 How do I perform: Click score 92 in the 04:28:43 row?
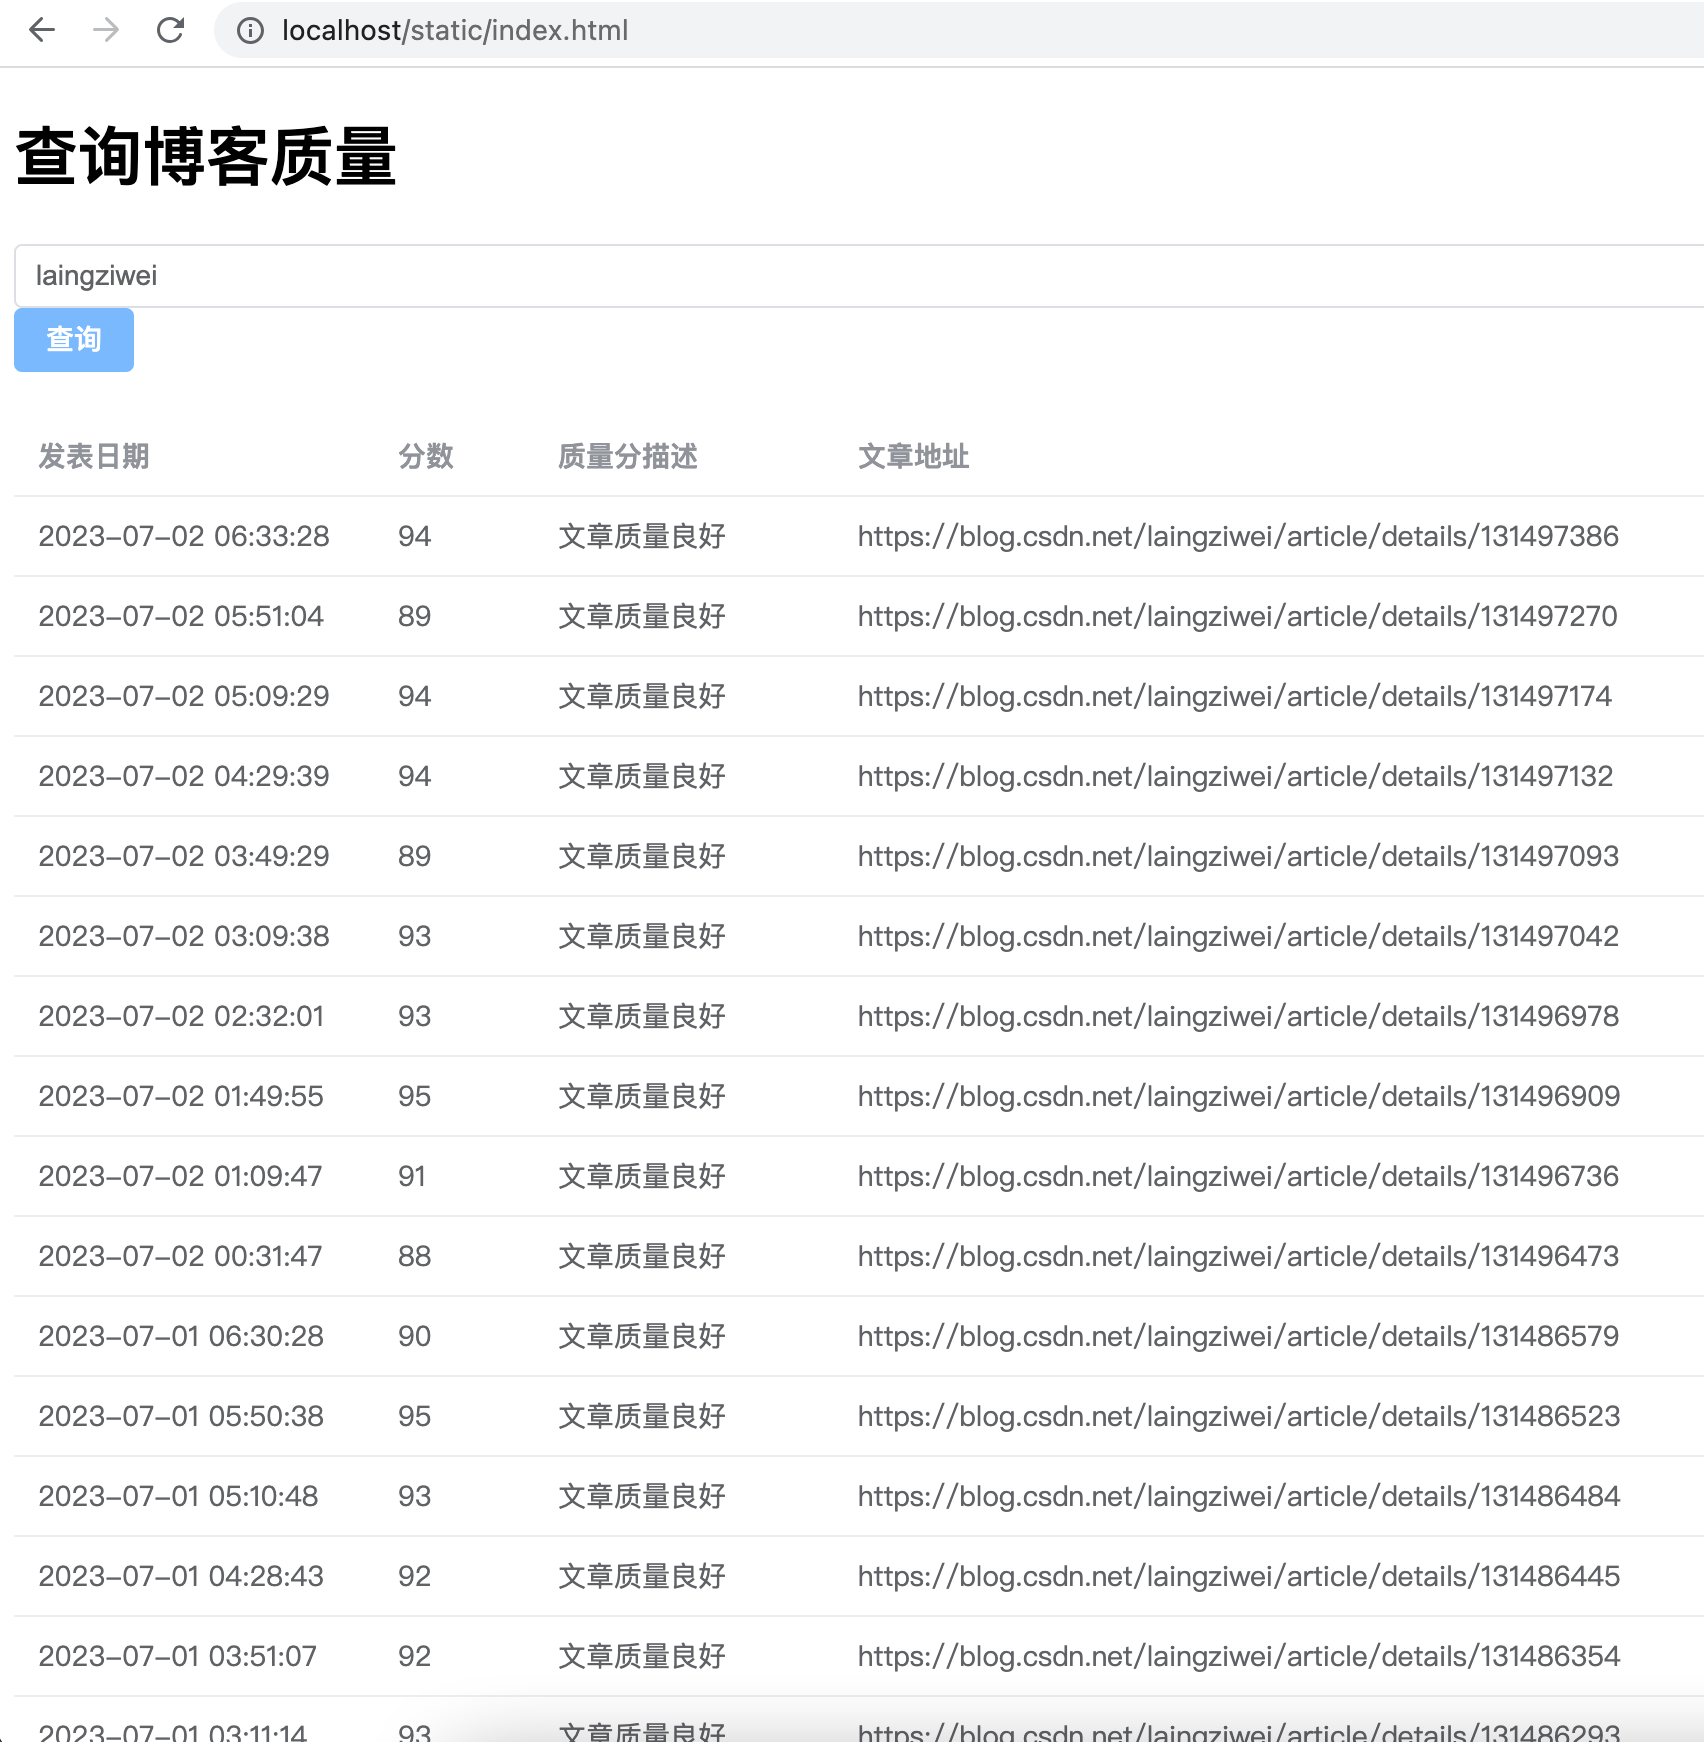[x=414, y=1577]
